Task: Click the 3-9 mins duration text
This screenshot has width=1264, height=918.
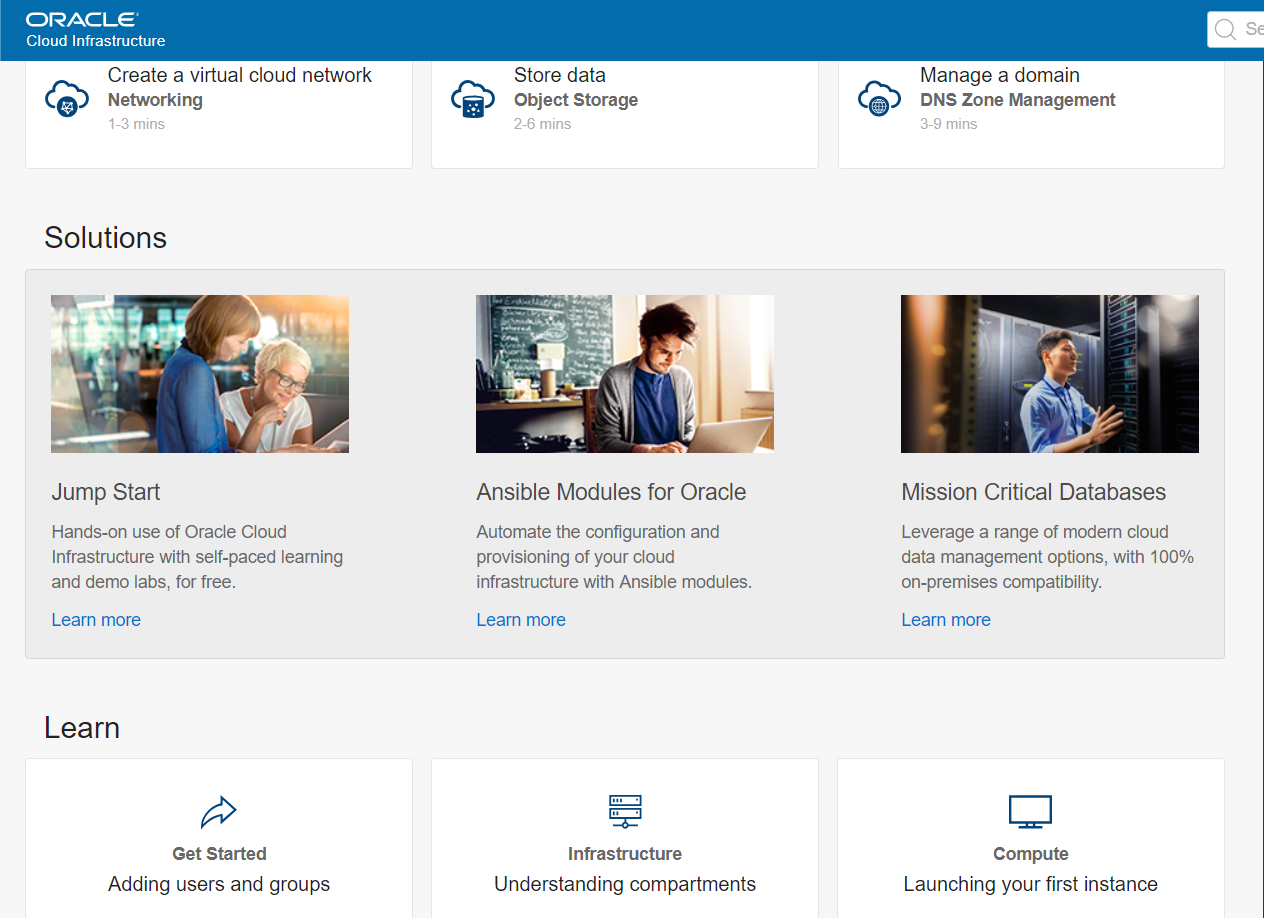Action: [x=949, y=124]
